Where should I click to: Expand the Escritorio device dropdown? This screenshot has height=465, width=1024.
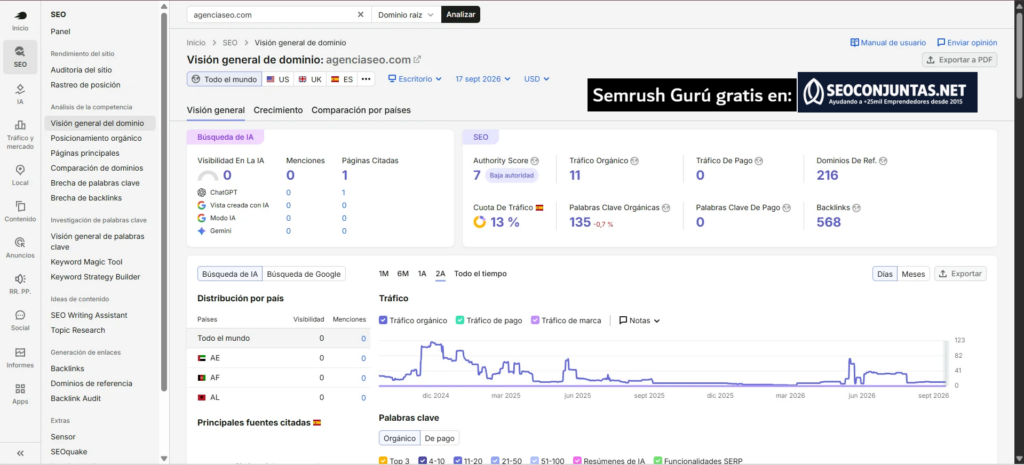(x=415, y=78)
